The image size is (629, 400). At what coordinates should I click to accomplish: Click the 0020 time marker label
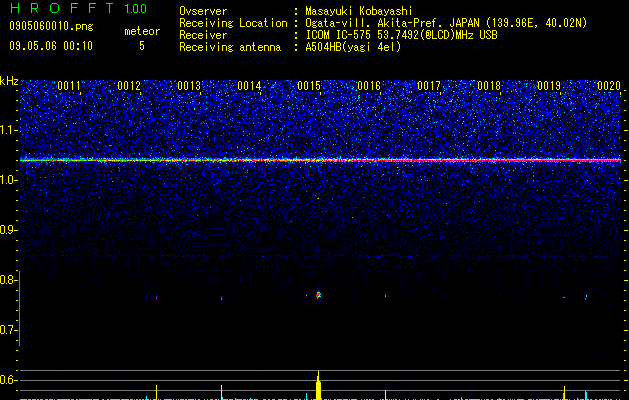click(x=609, y=86)
